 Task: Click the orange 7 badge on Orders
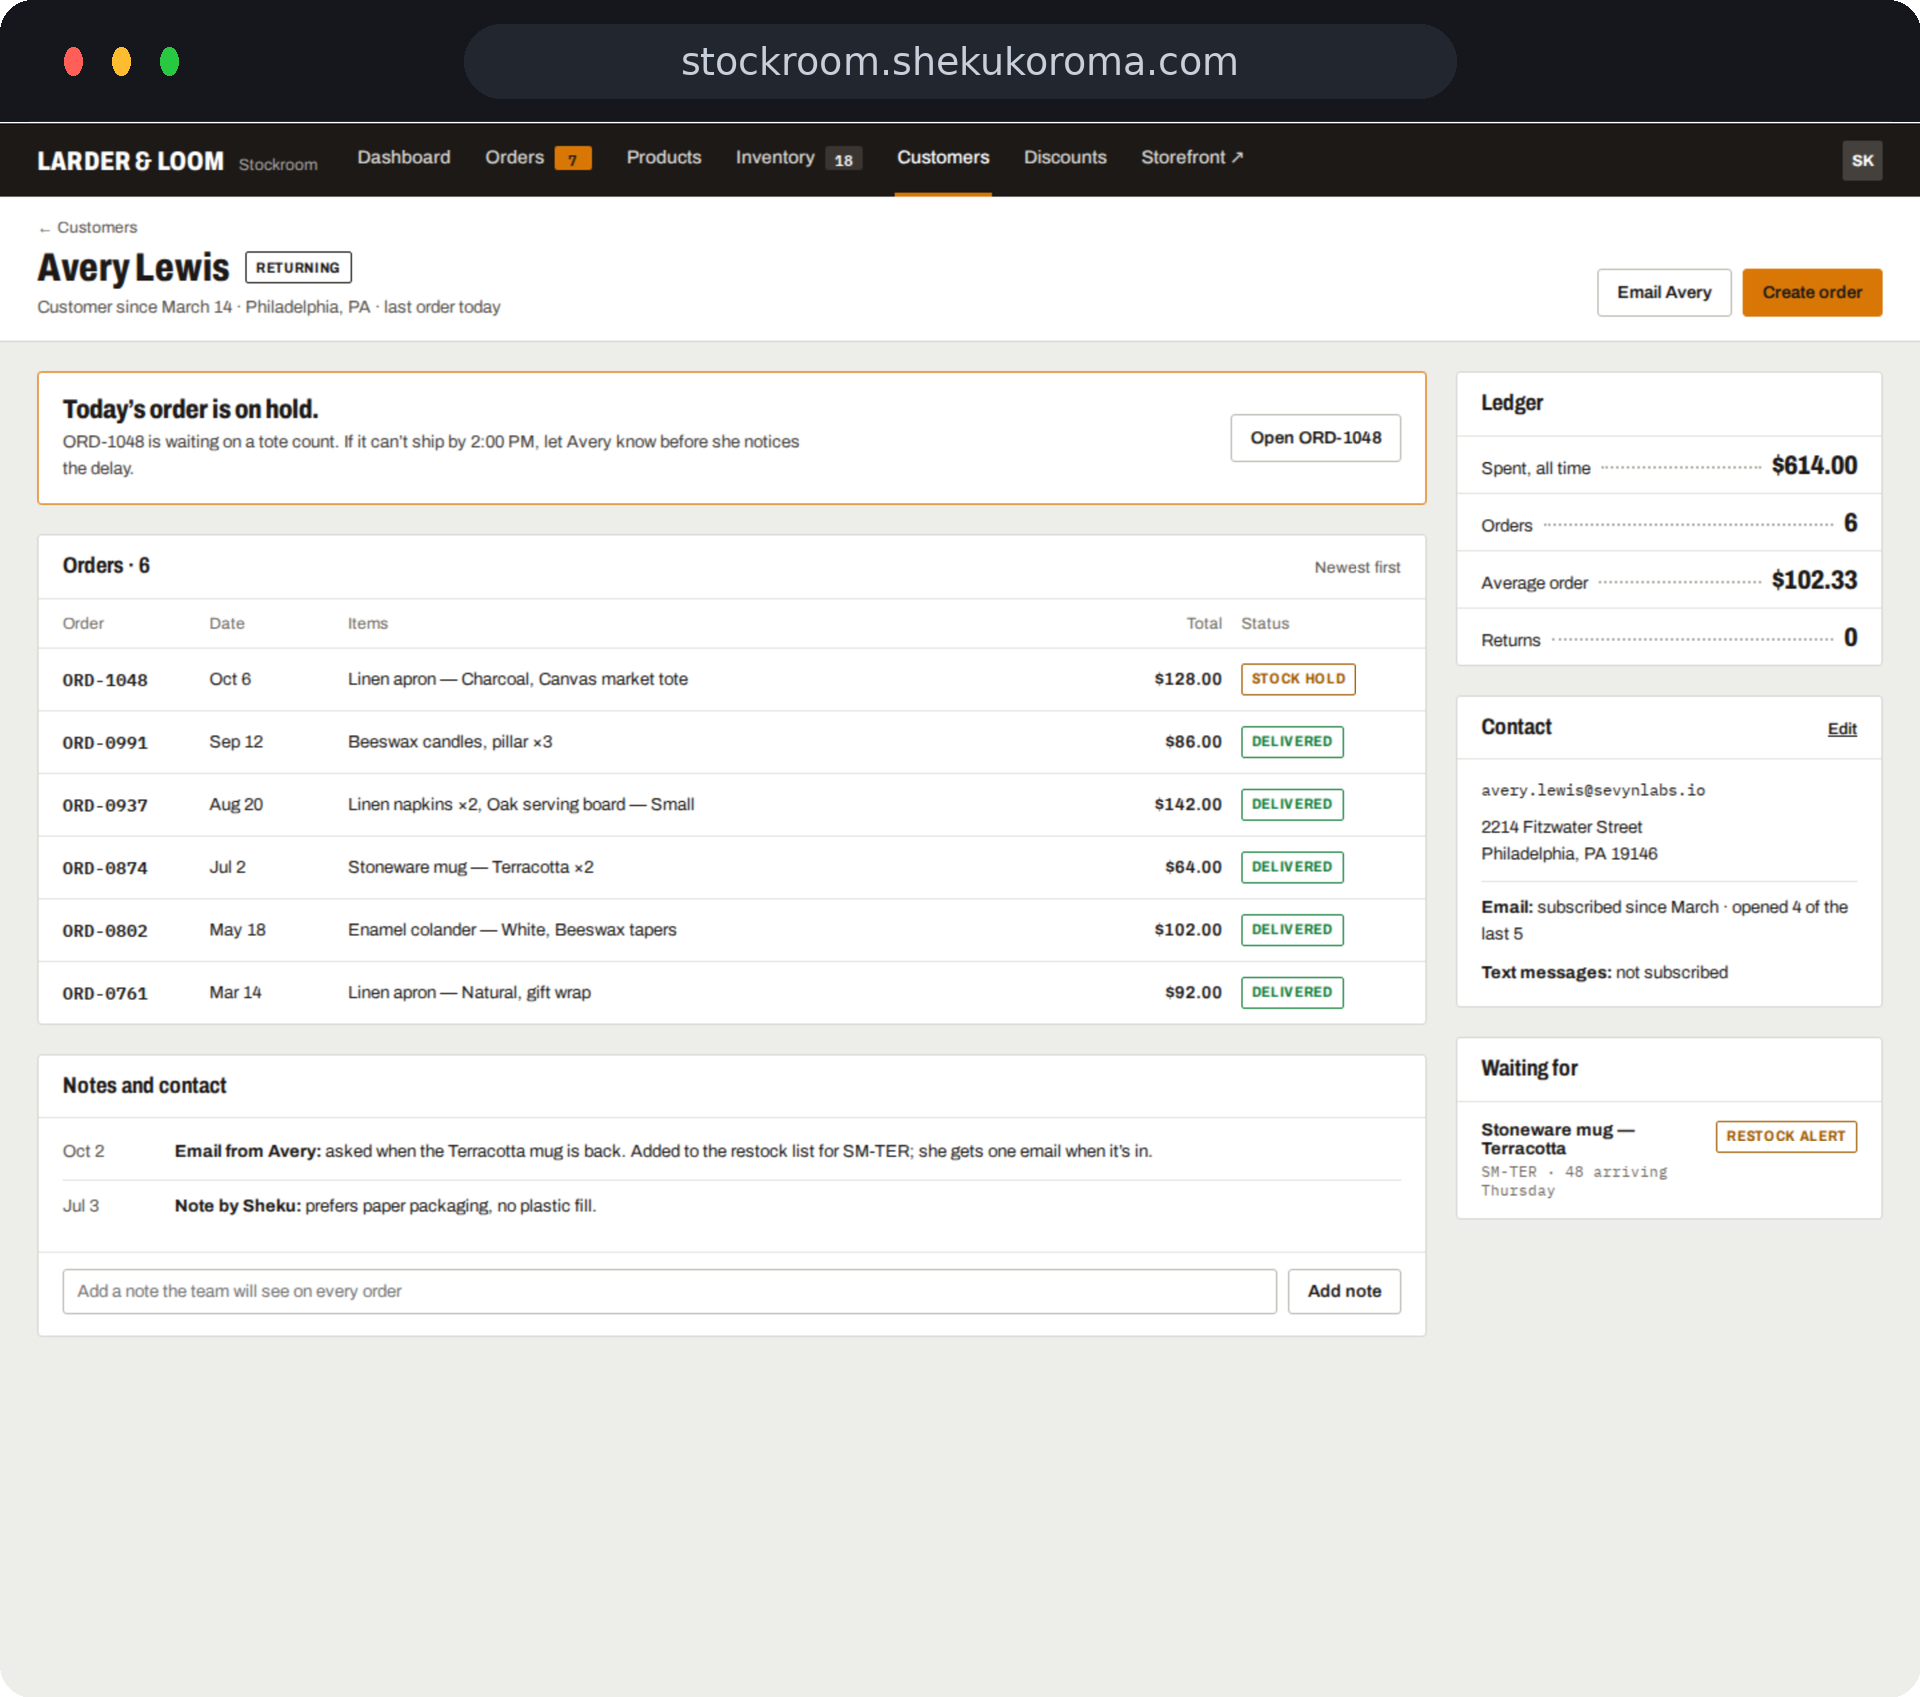point(573,159)
